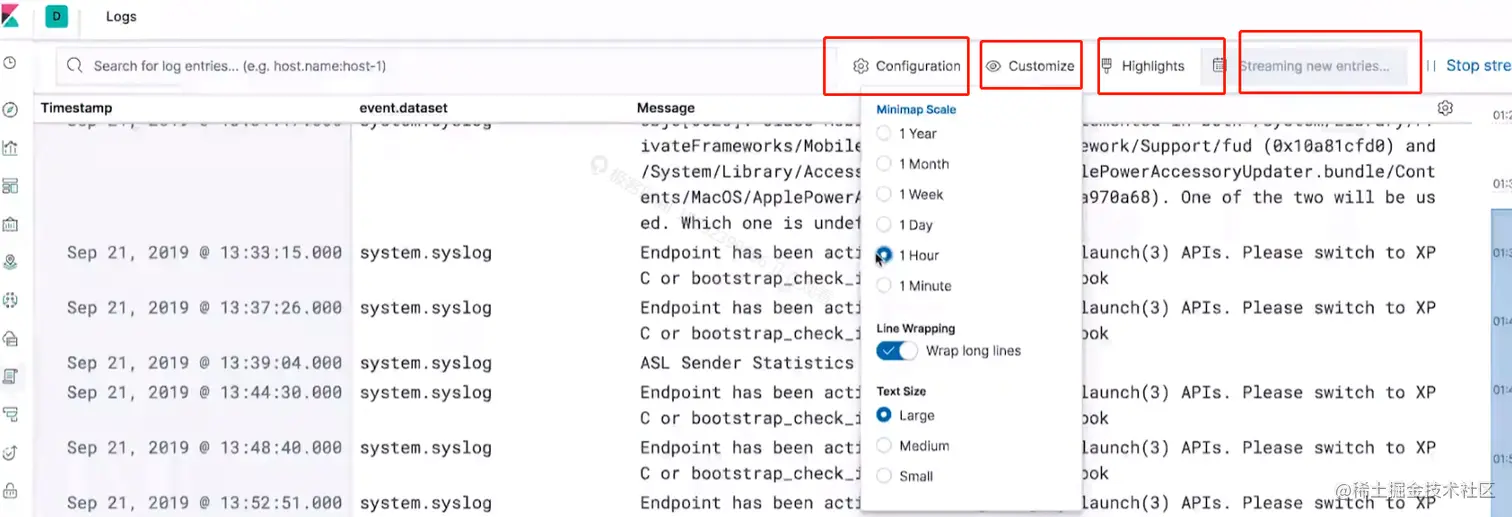The width and height of the screenshot is (1512, 517).
Task: Open SIEM lock icon in sidebar
Action: tap(10, 490)
